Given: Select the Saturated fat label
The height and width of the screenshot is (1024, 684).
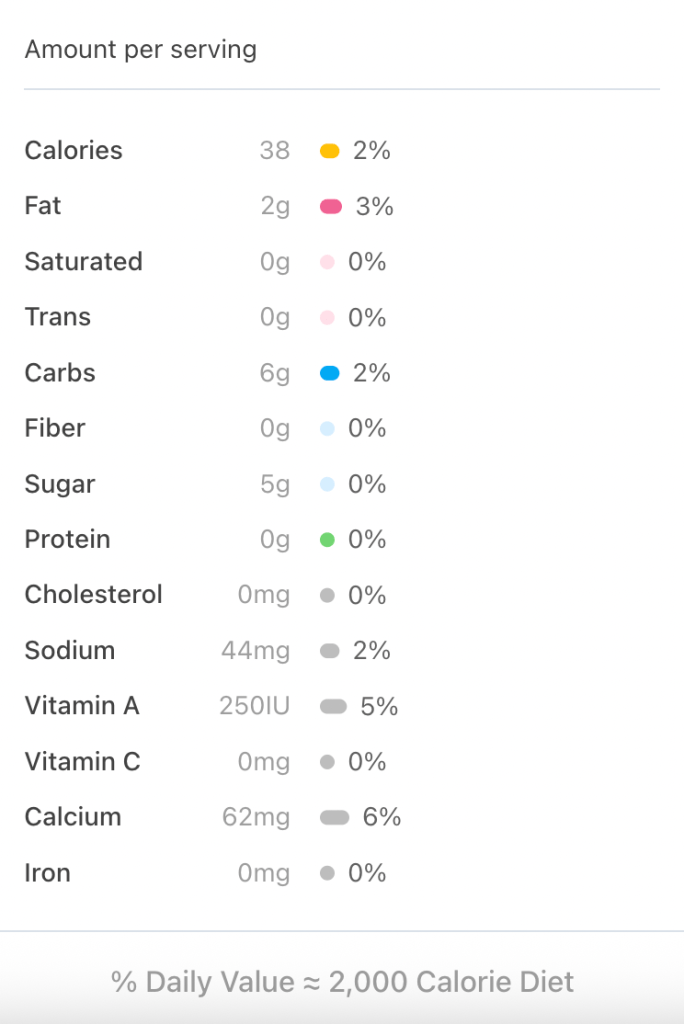Looking at the screenshot, I should click(83, 262).
